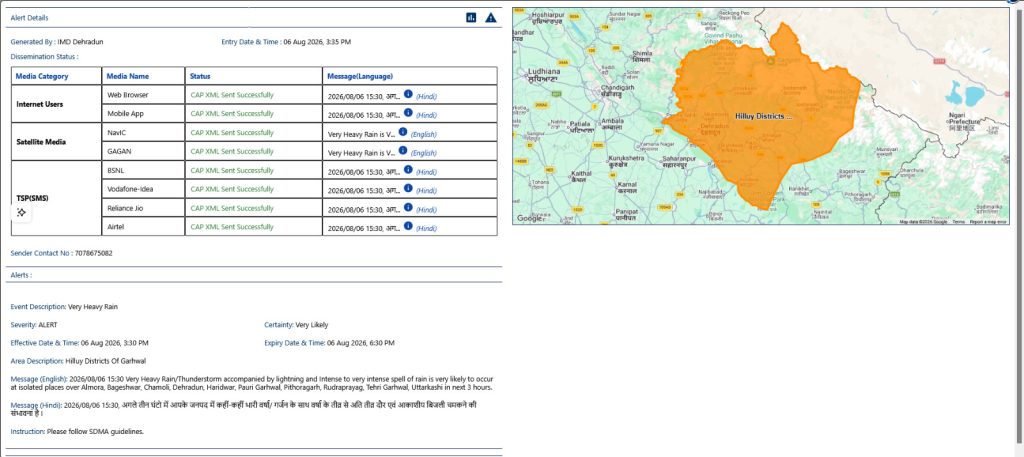
Task: Click the Vodafone-Idea media name cell
Action: [x=143, y=189]
